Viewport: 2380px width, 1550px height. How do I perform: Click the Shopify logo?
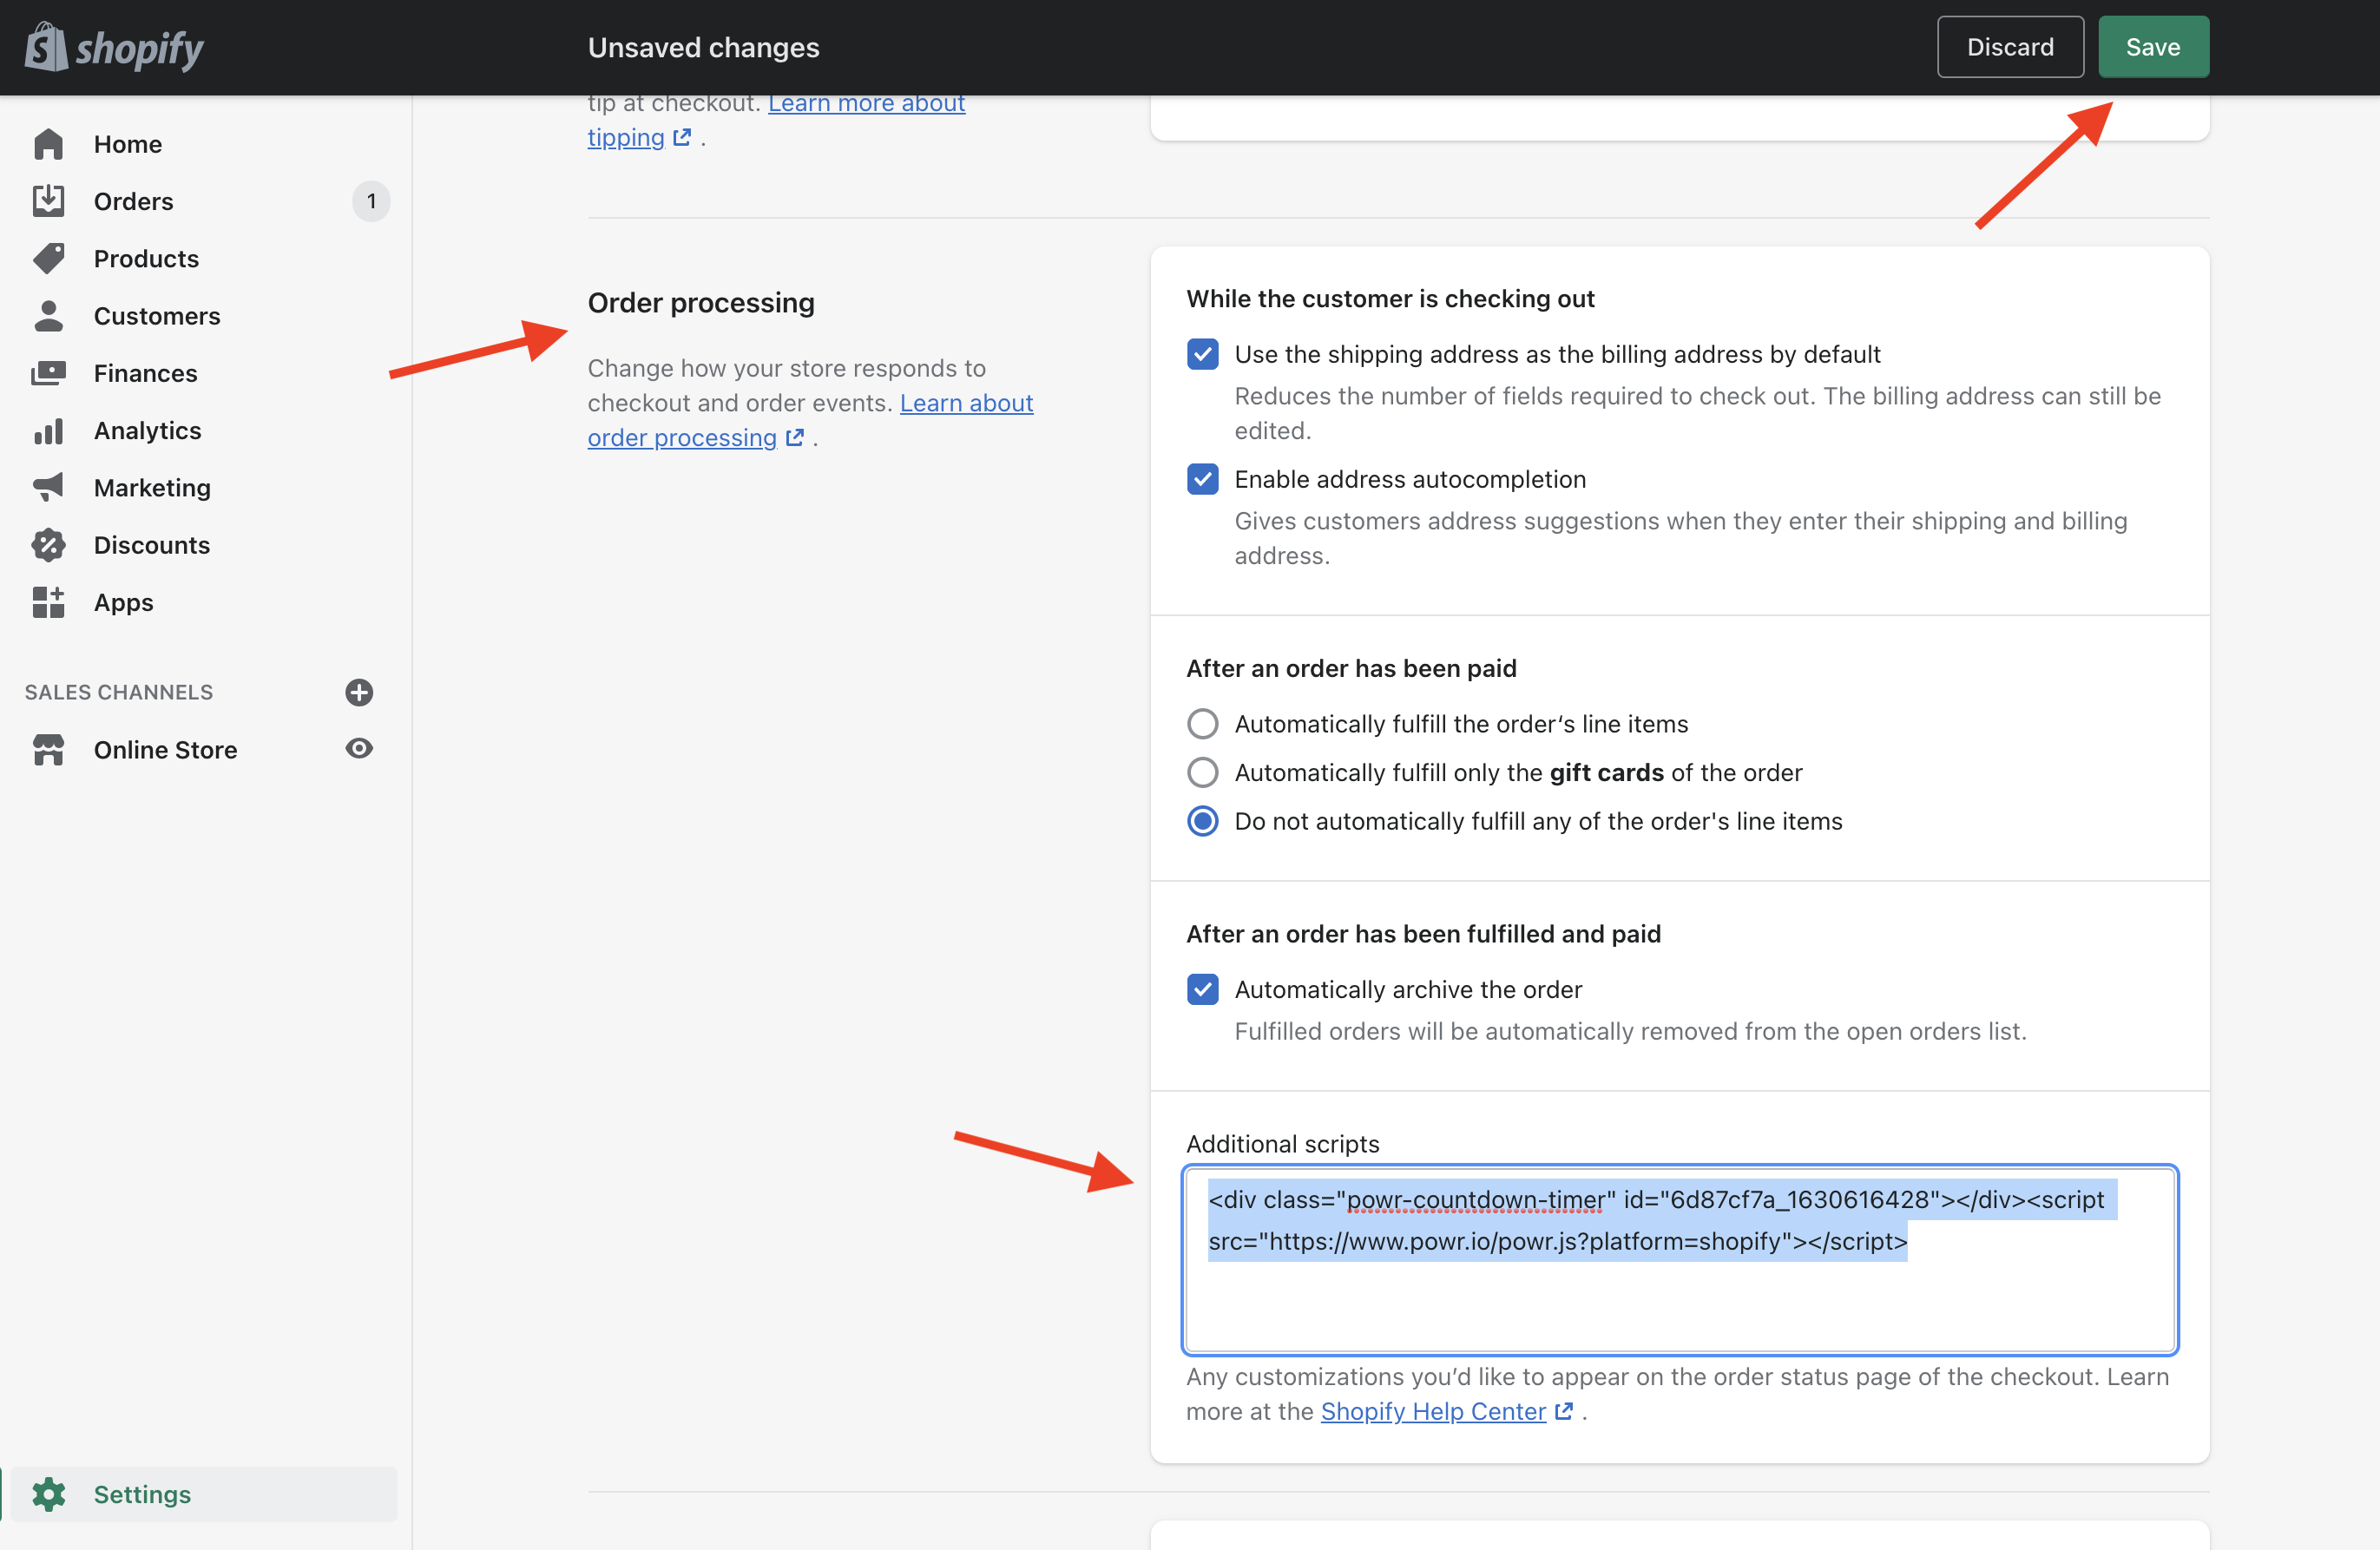point(114,47)
